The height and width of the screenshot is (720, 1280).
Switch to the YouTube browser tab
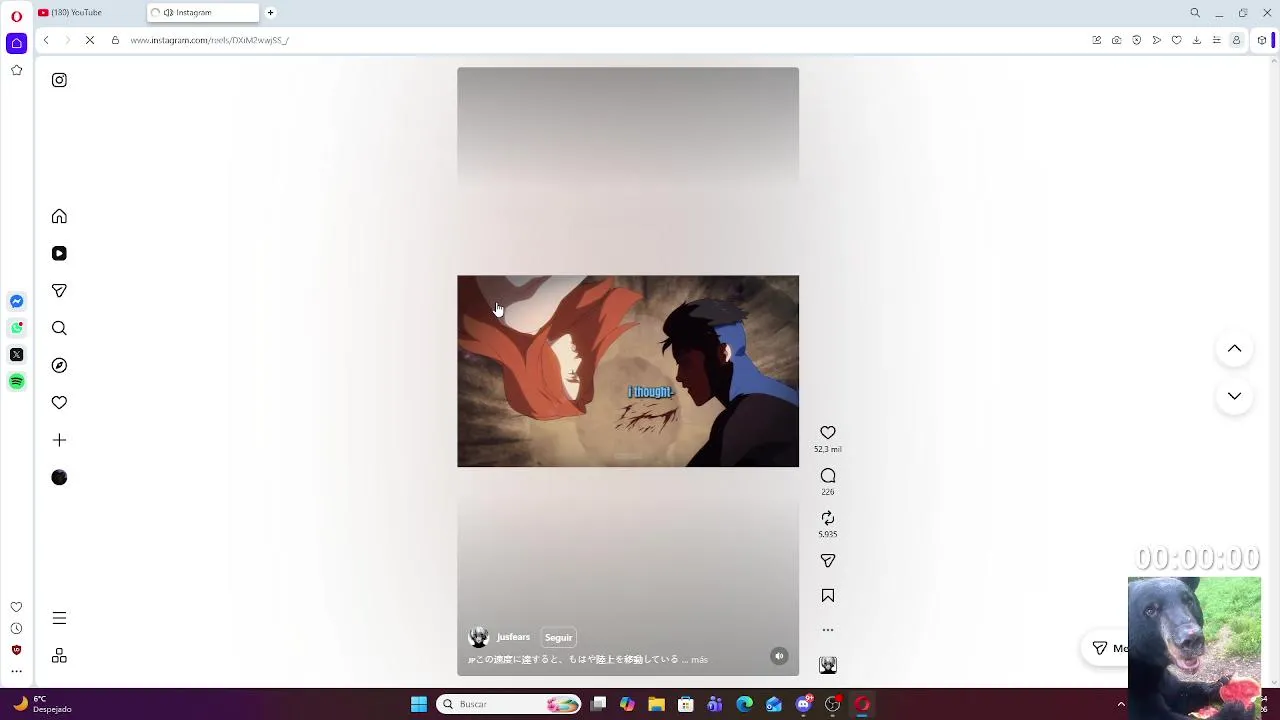pyautogui.click(x=88, y=13)
